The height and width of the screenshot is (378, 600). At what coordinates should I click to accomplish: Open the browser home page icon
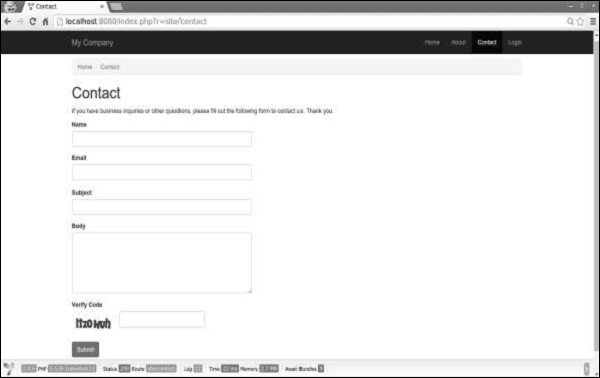[45, 21]
